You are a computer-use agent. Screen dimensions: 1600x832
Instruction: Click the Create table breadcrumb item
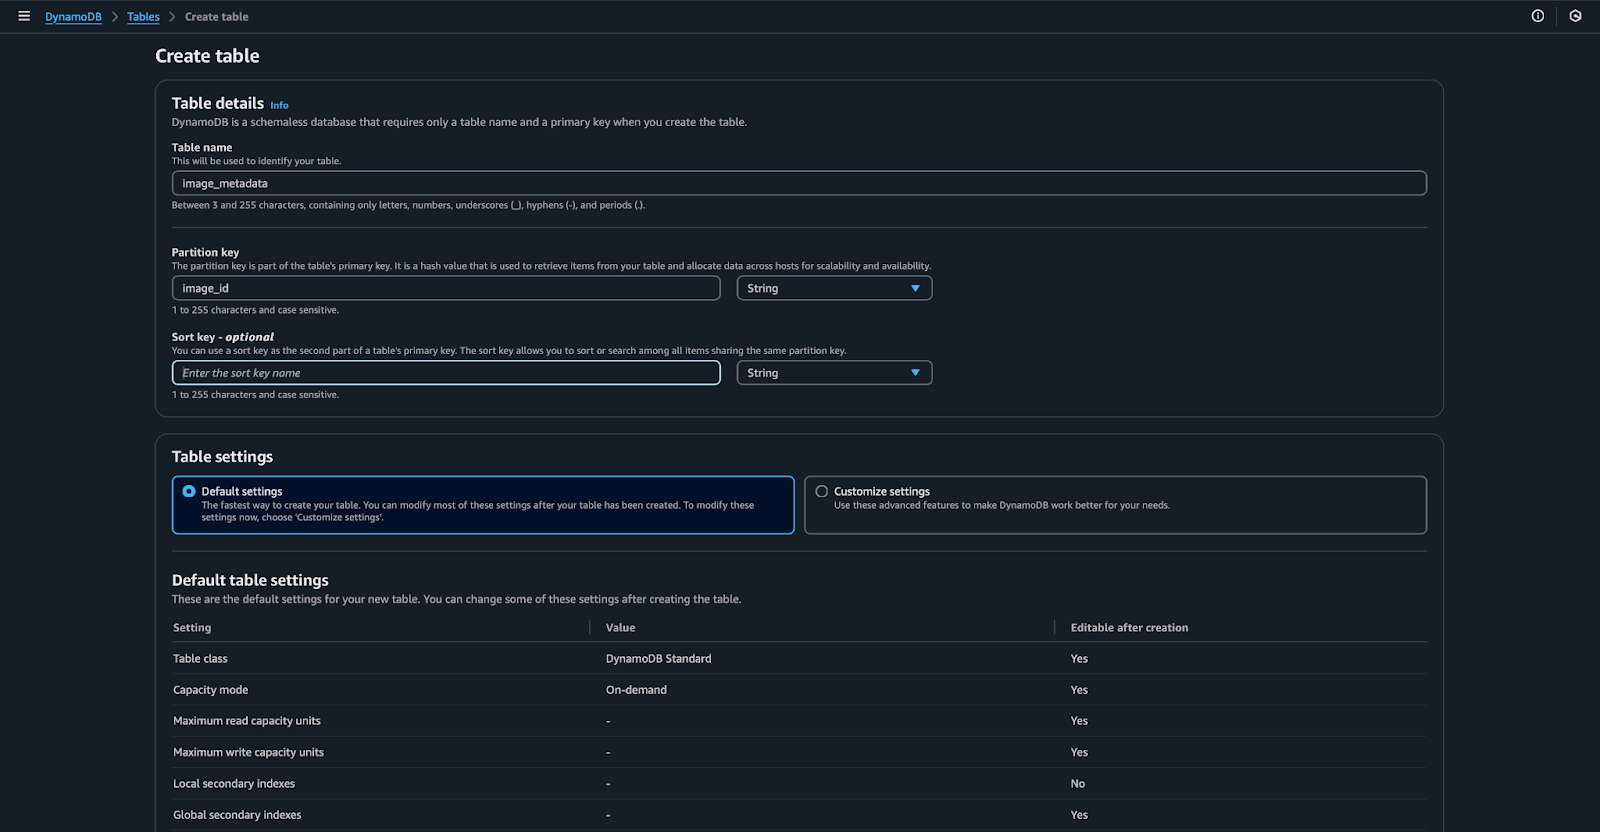coord(216,17)
